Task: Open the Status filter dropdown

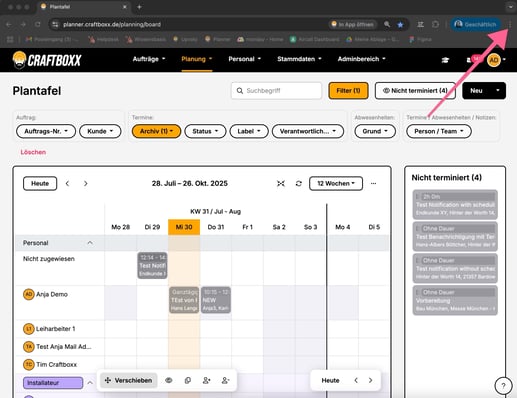Action: (x=205, y=131)
